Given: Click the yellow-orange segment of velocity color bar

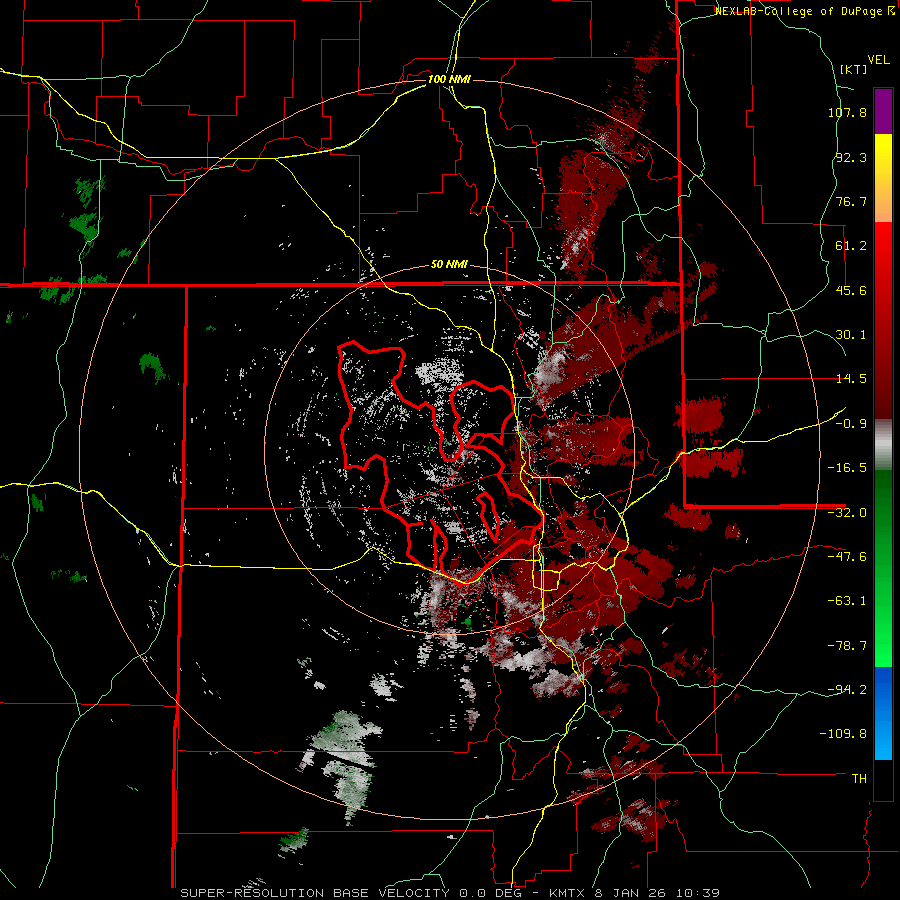Looking at the screenshot, I should [883, 178].
